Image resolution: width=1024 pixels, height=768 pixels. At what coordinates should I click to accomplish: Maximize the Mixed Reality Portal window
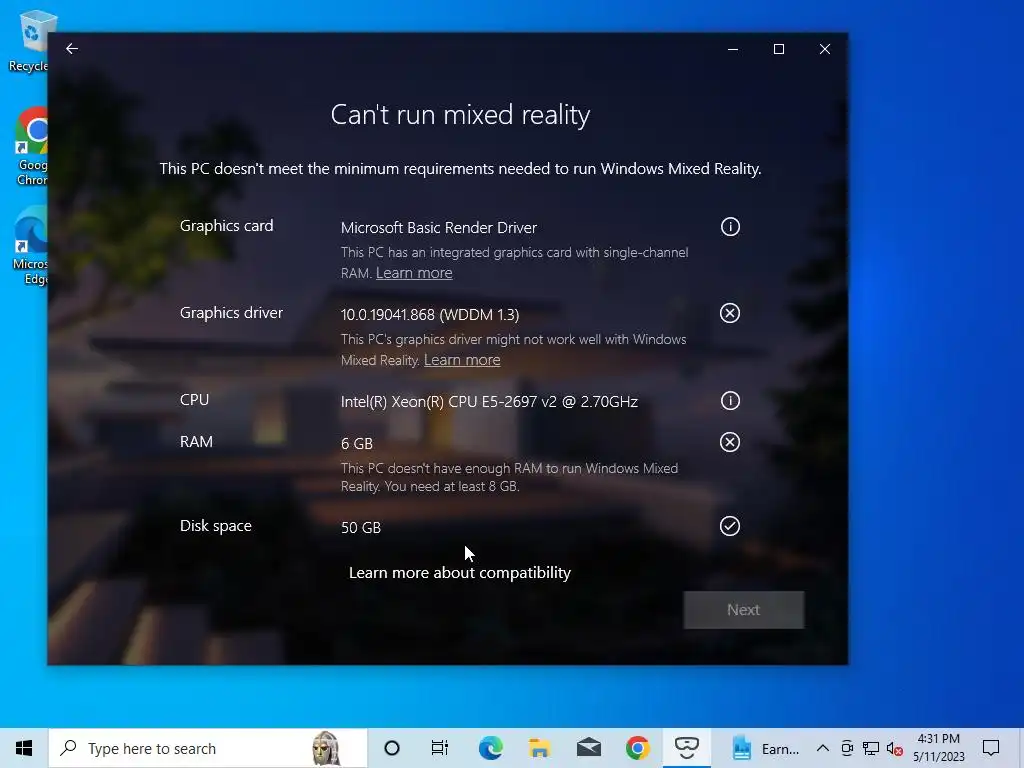point(778,49)
